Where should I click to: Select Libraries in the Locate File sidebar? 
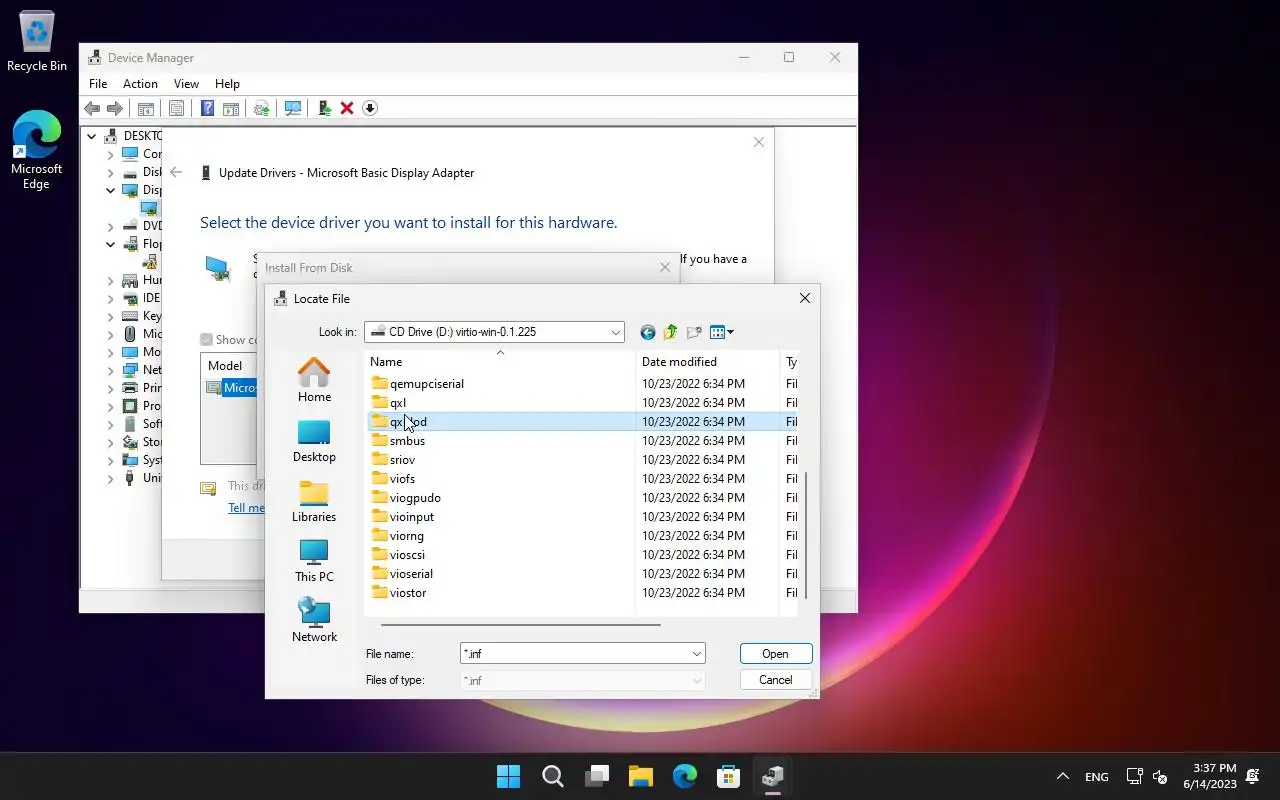tap(314, 501)
